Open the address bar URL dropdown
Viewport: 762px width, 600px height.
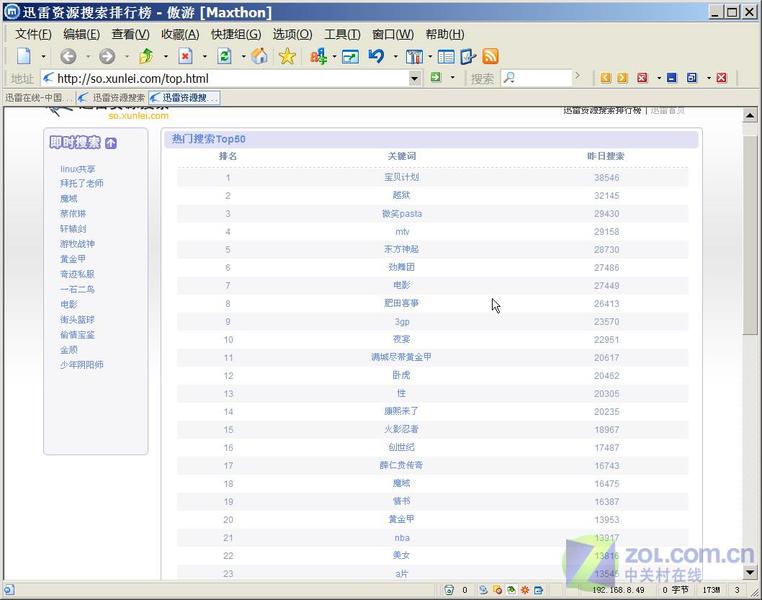(x=415, y=78)
